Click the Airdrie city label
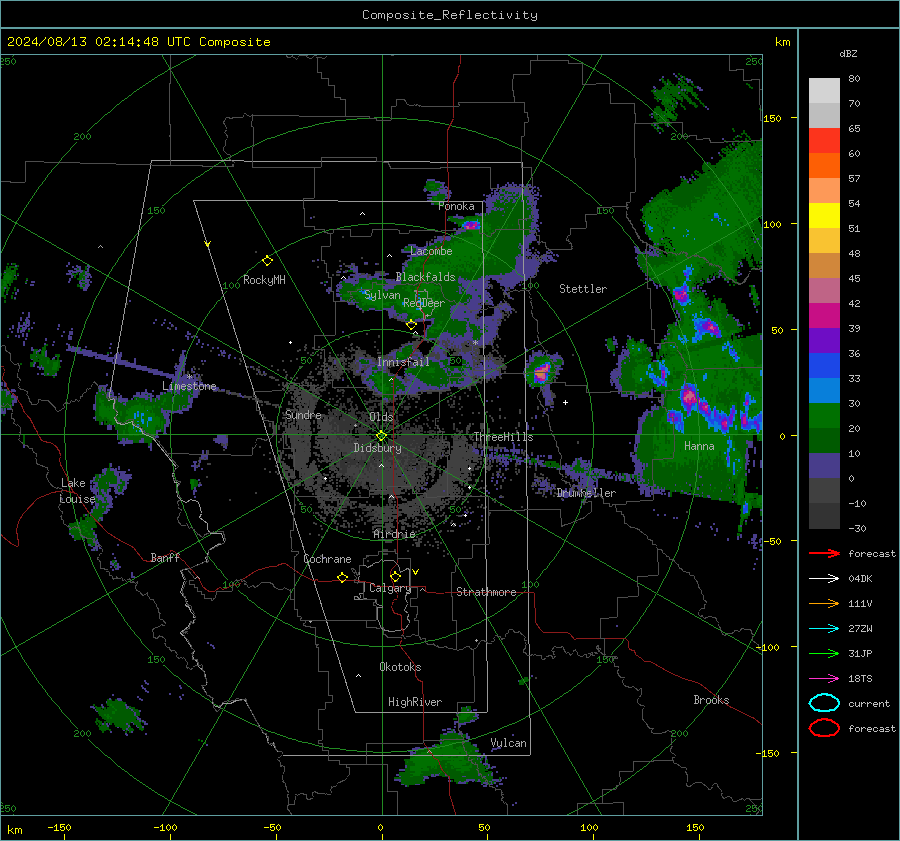Viewport: 900px width, 841px height. 394,534
